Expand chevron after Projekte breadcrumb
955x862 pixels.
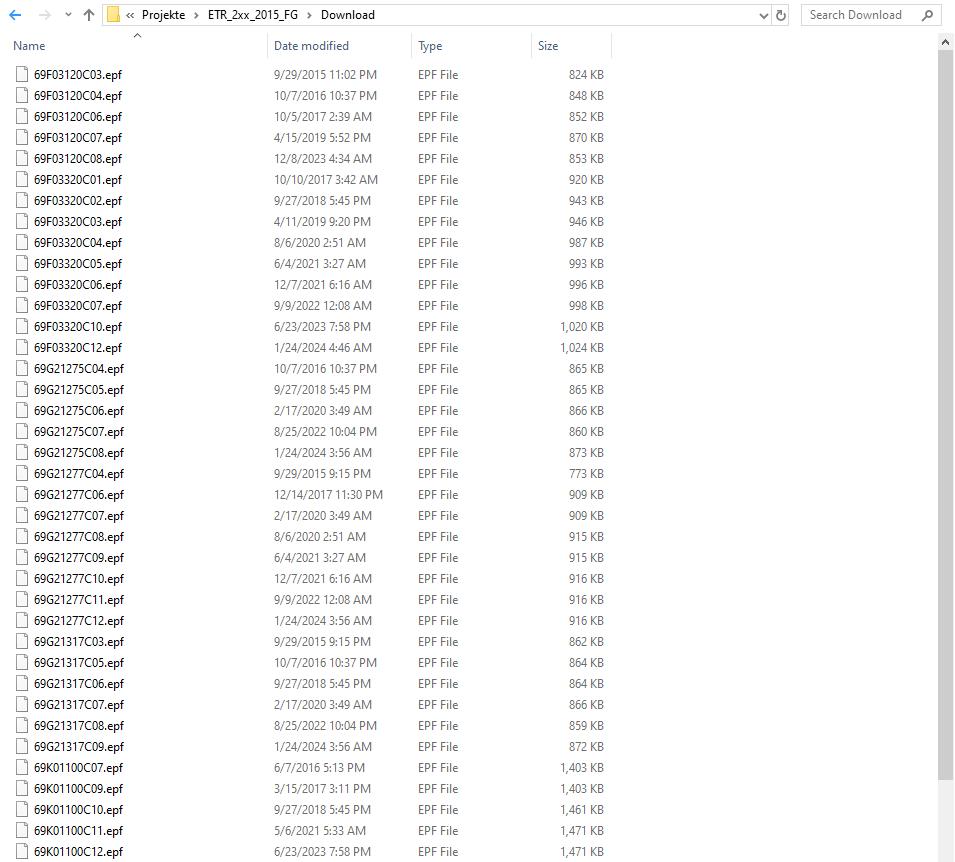(196, 15)
